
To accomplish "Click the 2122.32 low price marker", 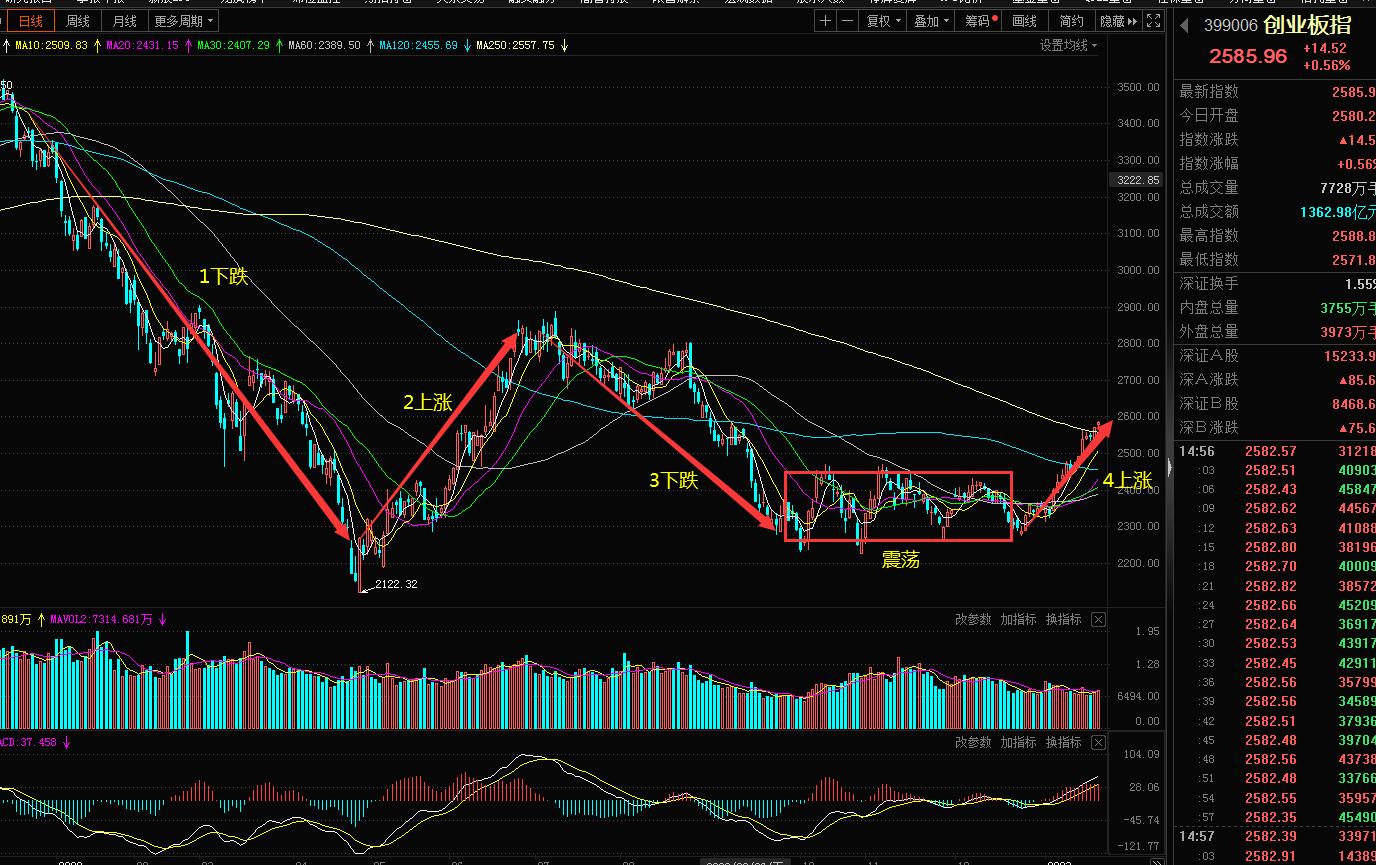I will (x=395, y=584).
